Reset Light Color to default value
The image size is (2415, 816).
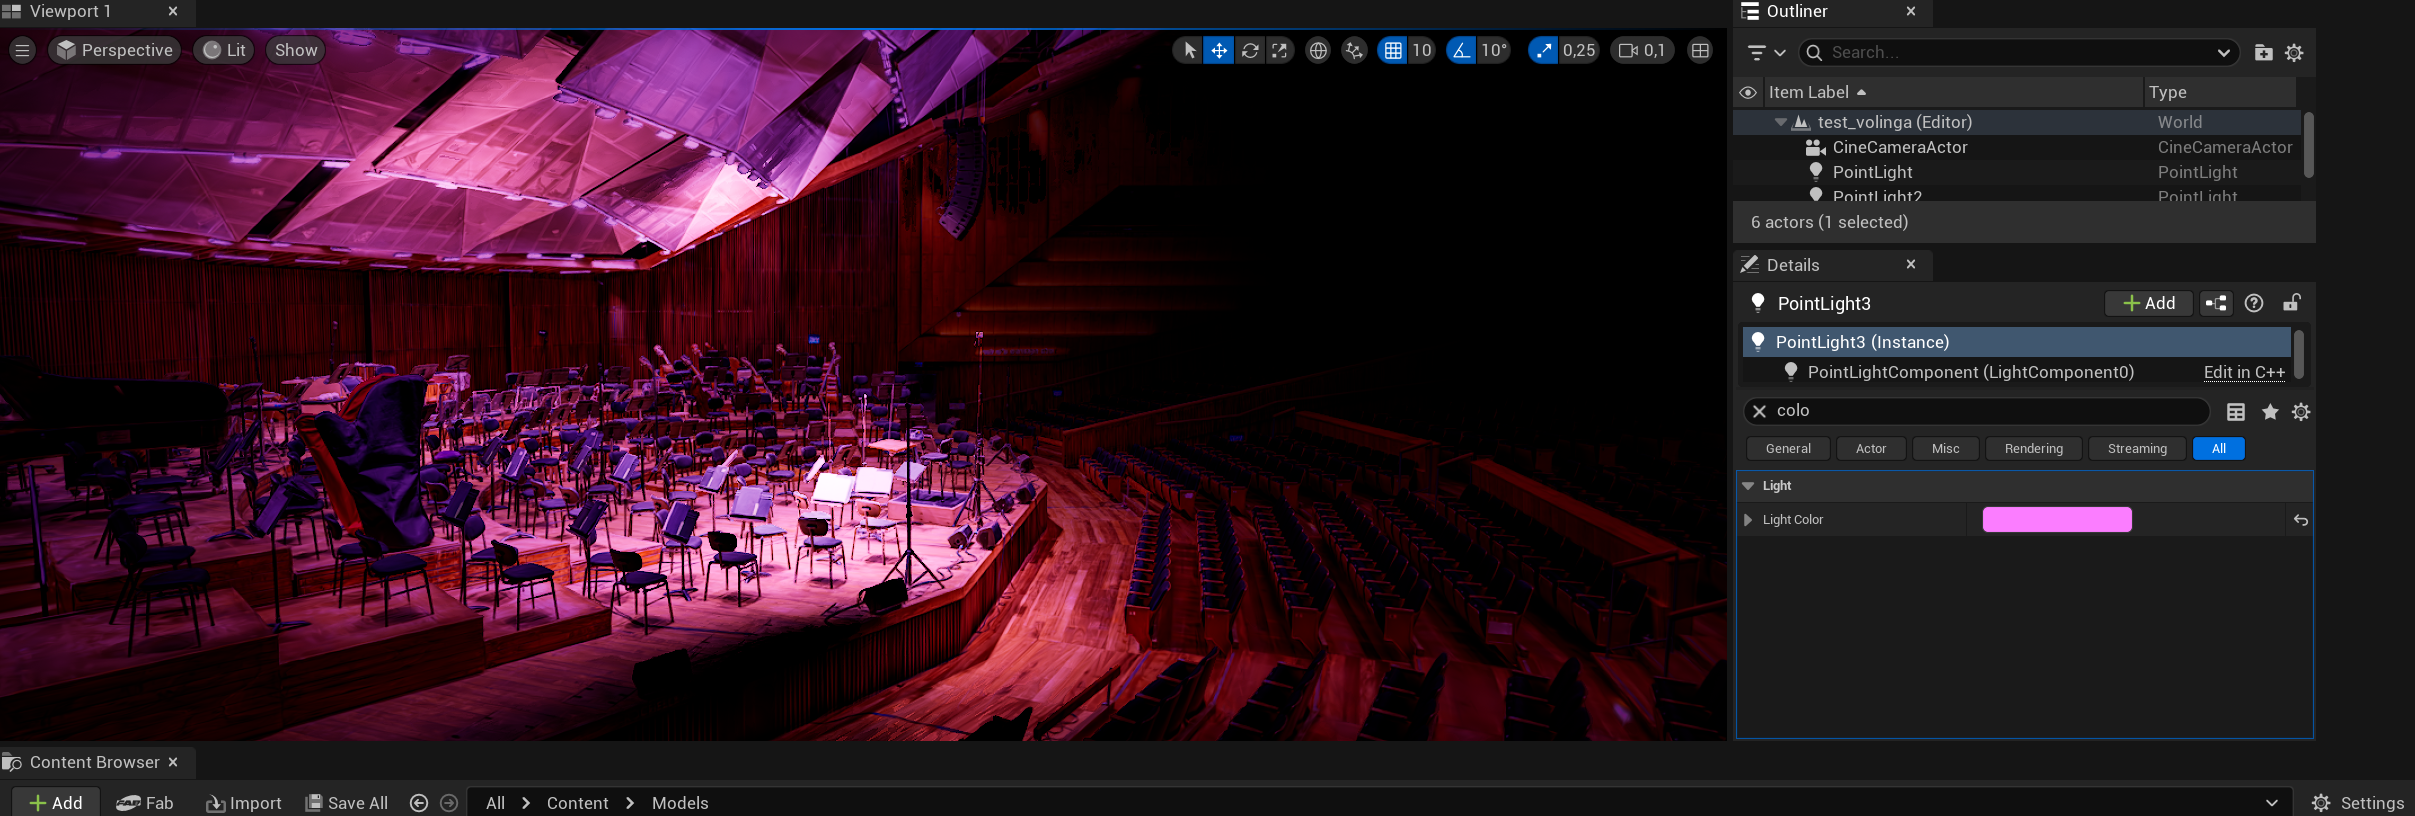[2300, 520]
